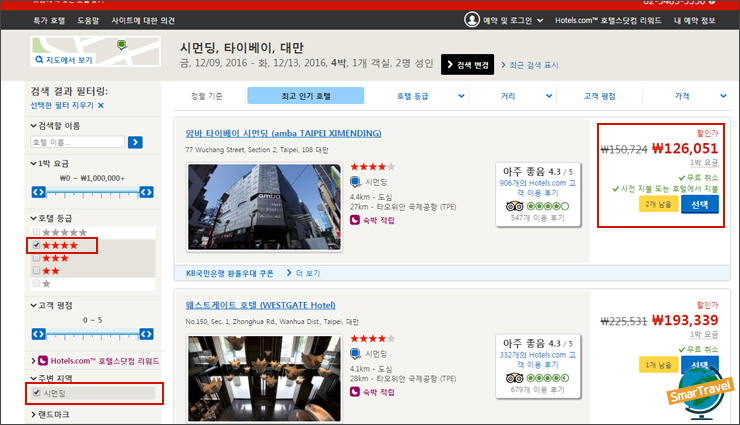Open 내 예약 정보 menu item

coord(694,21)
